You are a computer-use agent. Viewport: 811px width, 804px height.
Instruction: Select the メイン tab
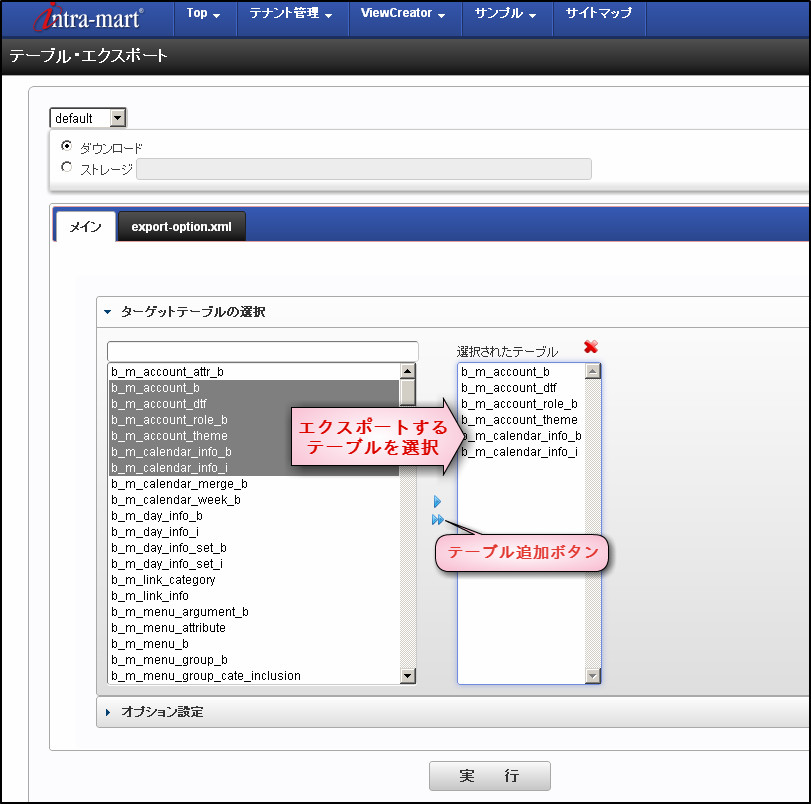pyautogui.click(x=84, y=226)
